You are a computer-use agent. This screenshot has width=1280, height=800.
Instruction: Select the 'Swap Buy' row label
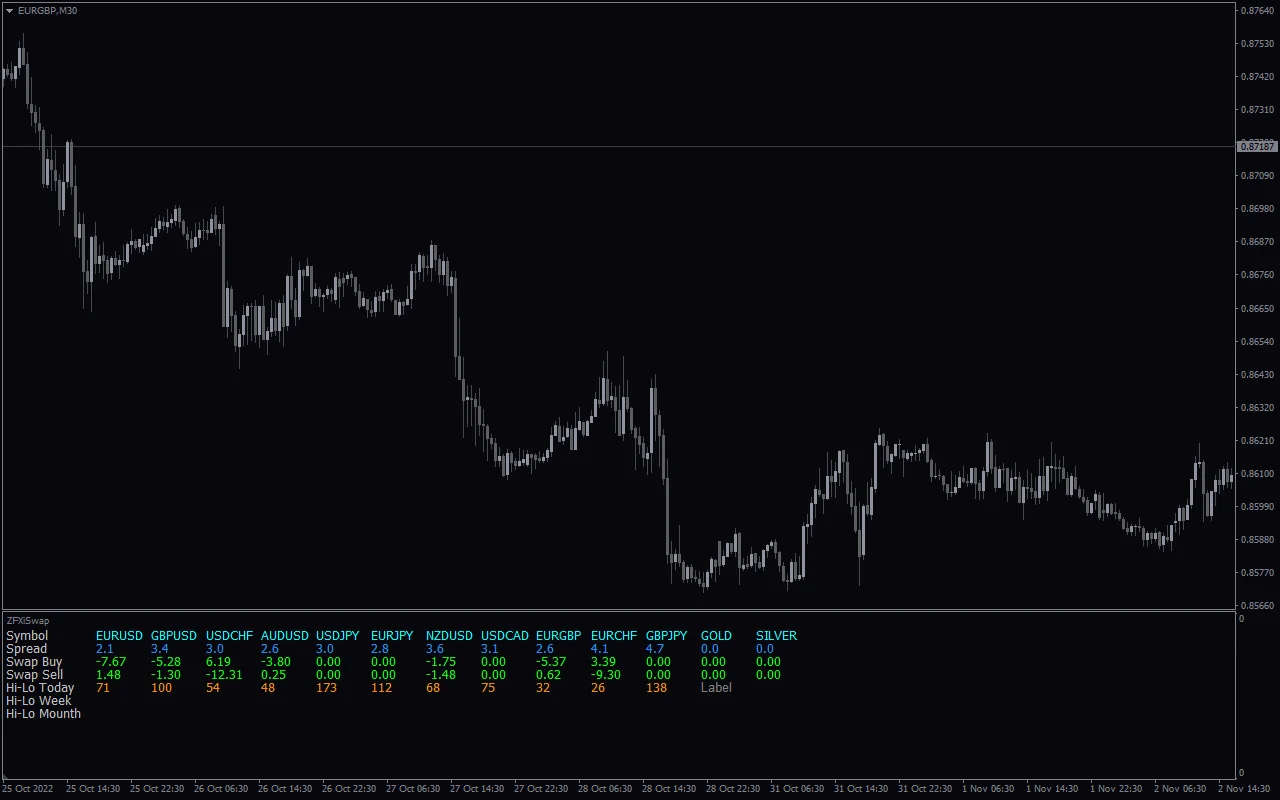click(34, 662)
